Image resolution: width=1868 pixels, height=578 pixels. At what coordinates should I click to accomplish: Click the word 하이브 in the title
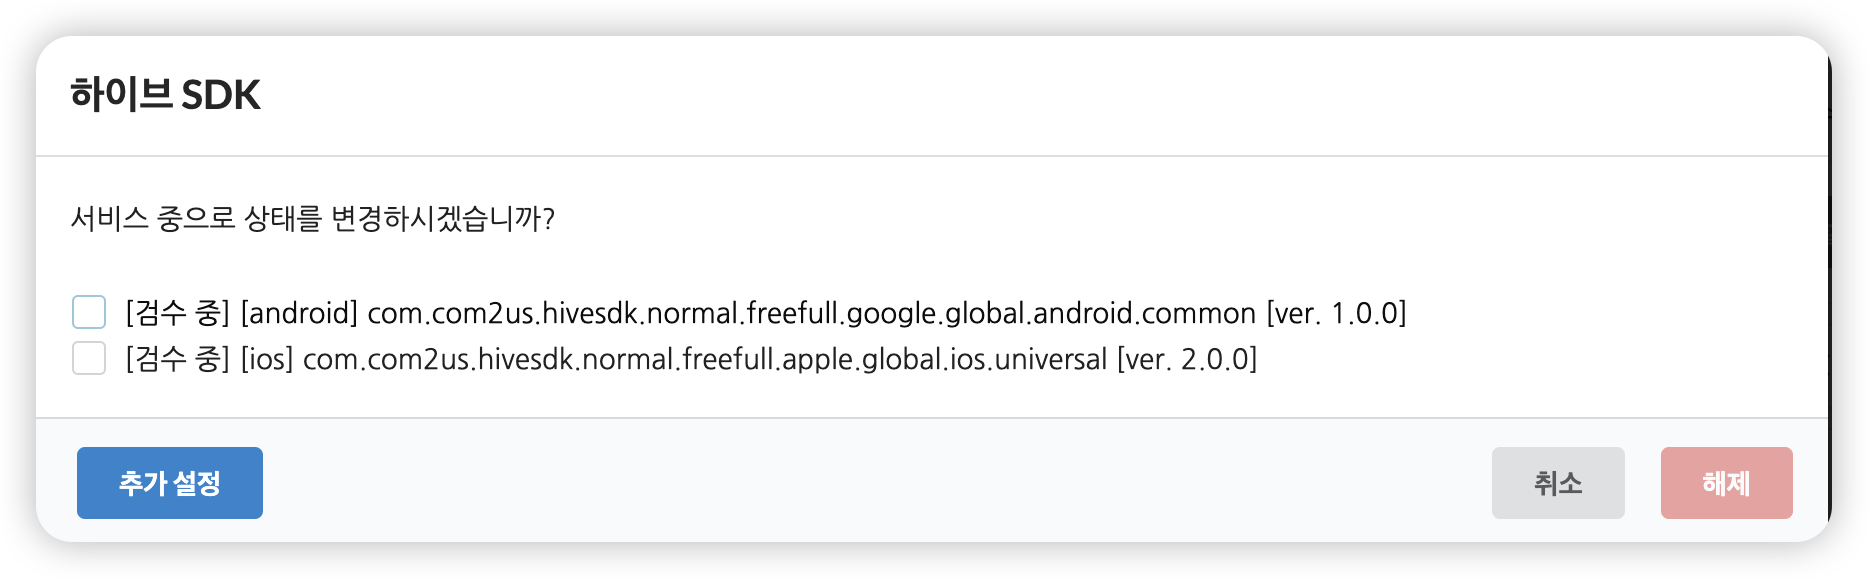point(121,95)
